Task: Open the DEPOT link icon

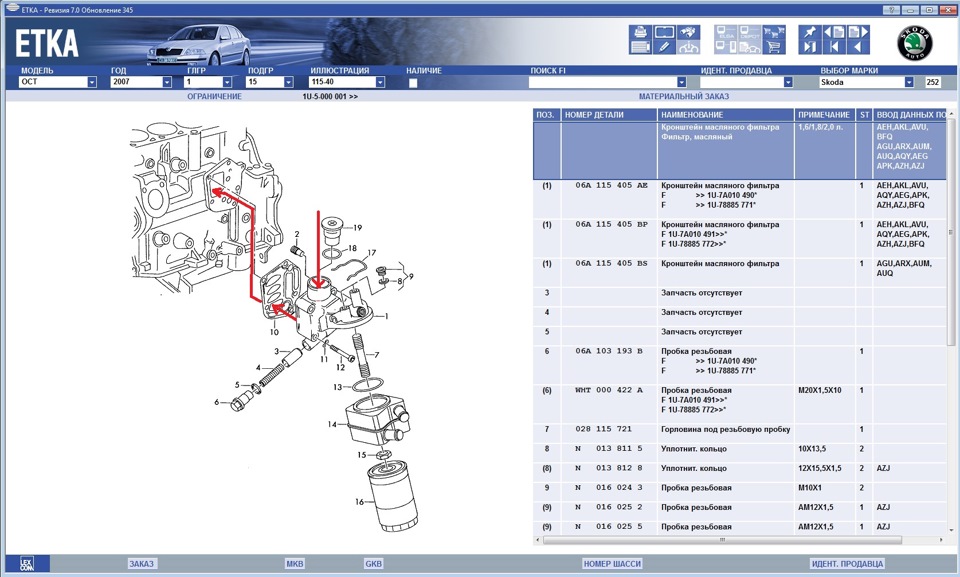Action: [x=749, y=32]
